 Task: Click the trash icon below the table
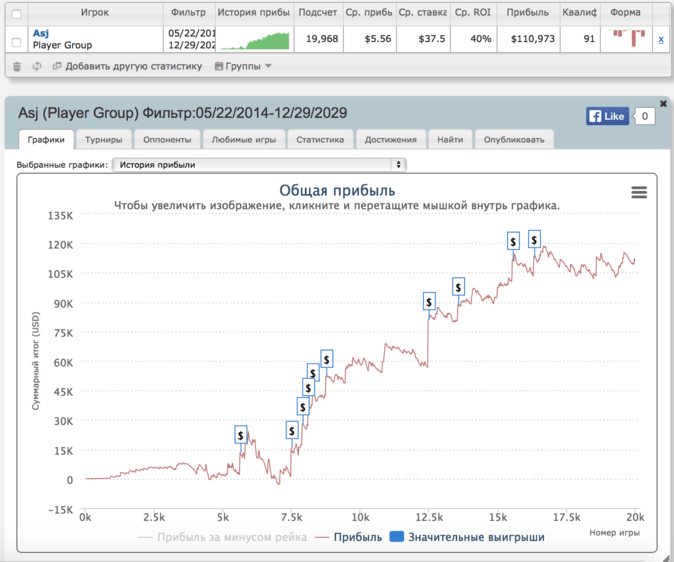pos(16,66)
